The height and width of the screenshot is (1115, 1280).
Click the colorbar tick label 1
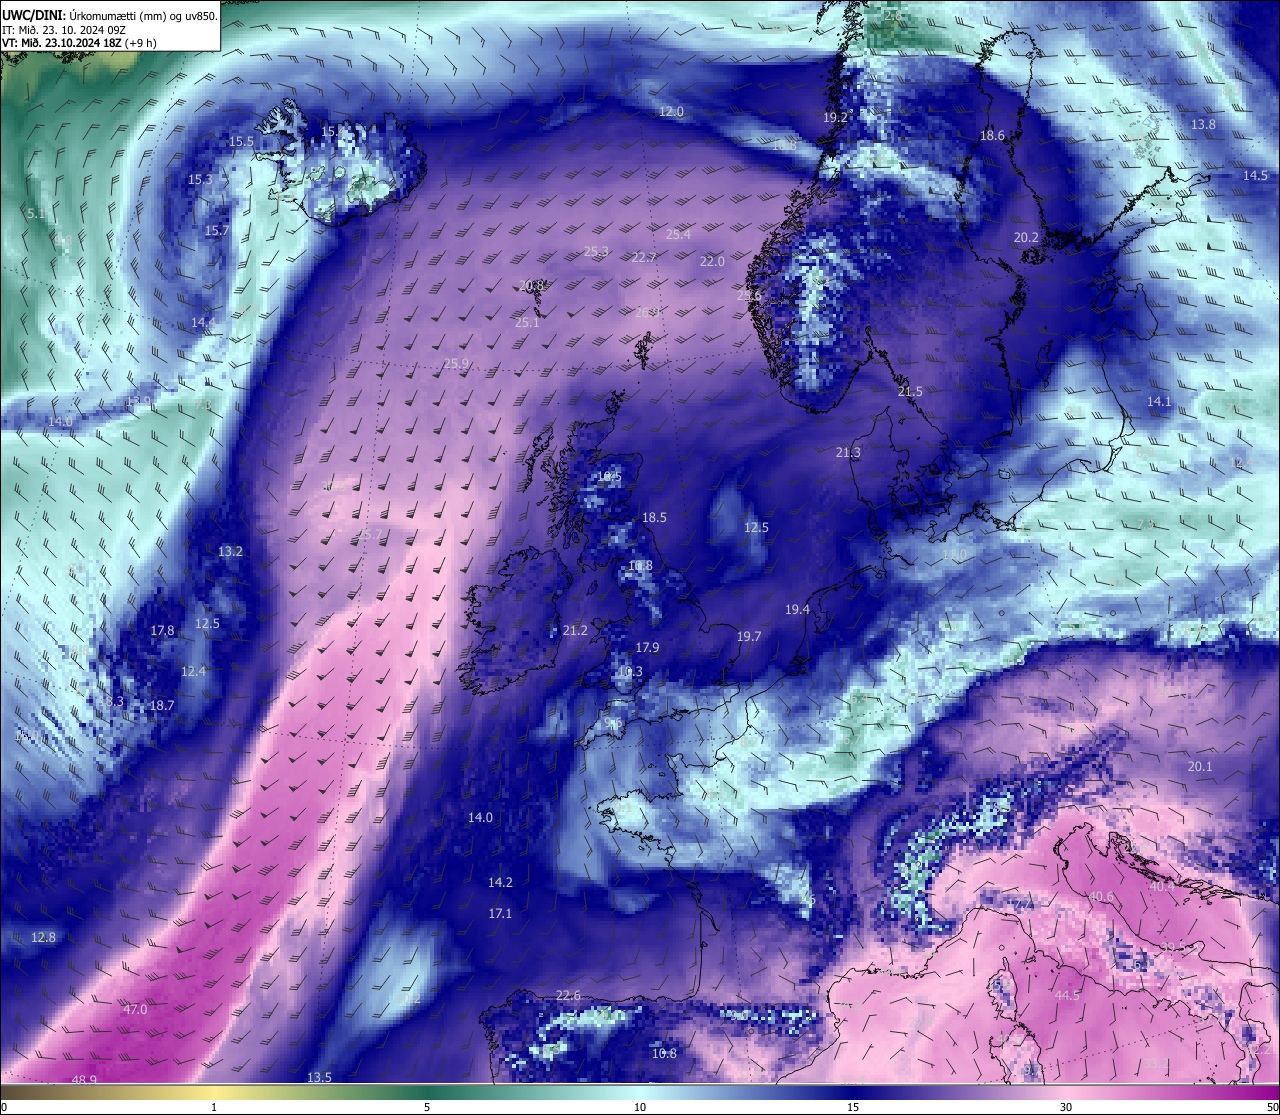(x=214, y=1107)
